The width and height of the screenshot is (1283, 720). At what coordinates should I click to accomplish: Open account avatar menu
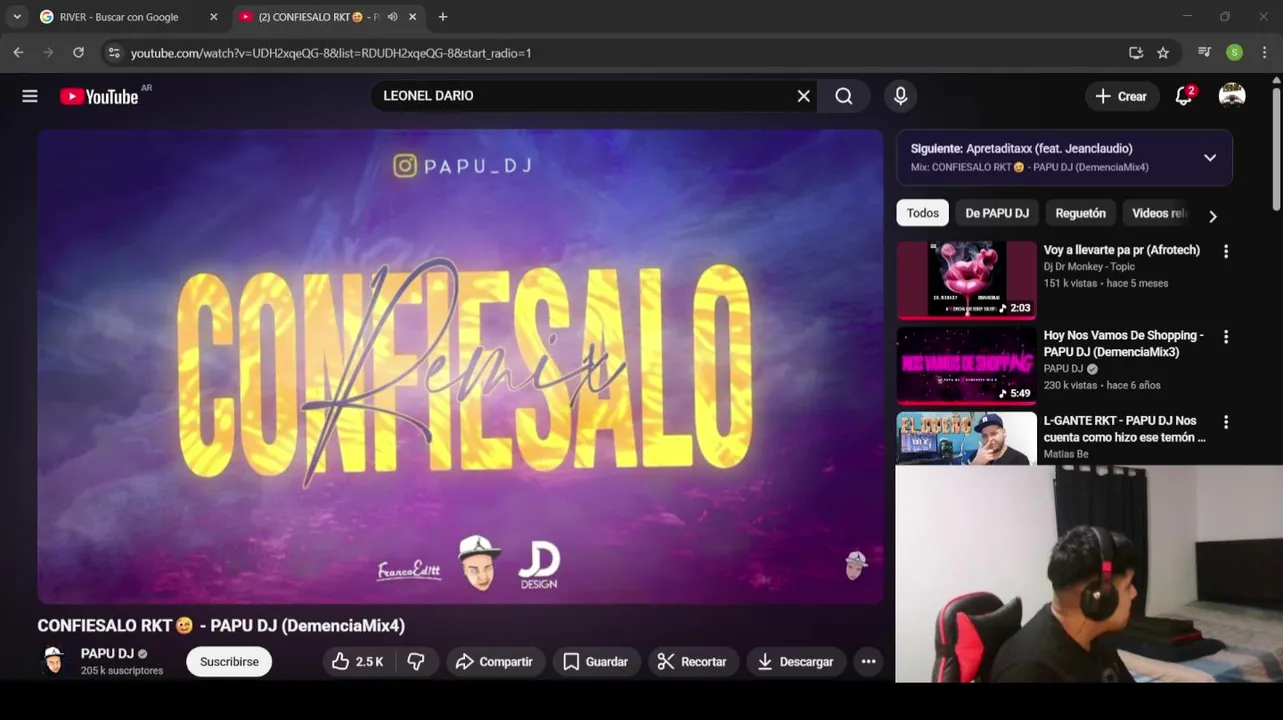[1232, 96]
